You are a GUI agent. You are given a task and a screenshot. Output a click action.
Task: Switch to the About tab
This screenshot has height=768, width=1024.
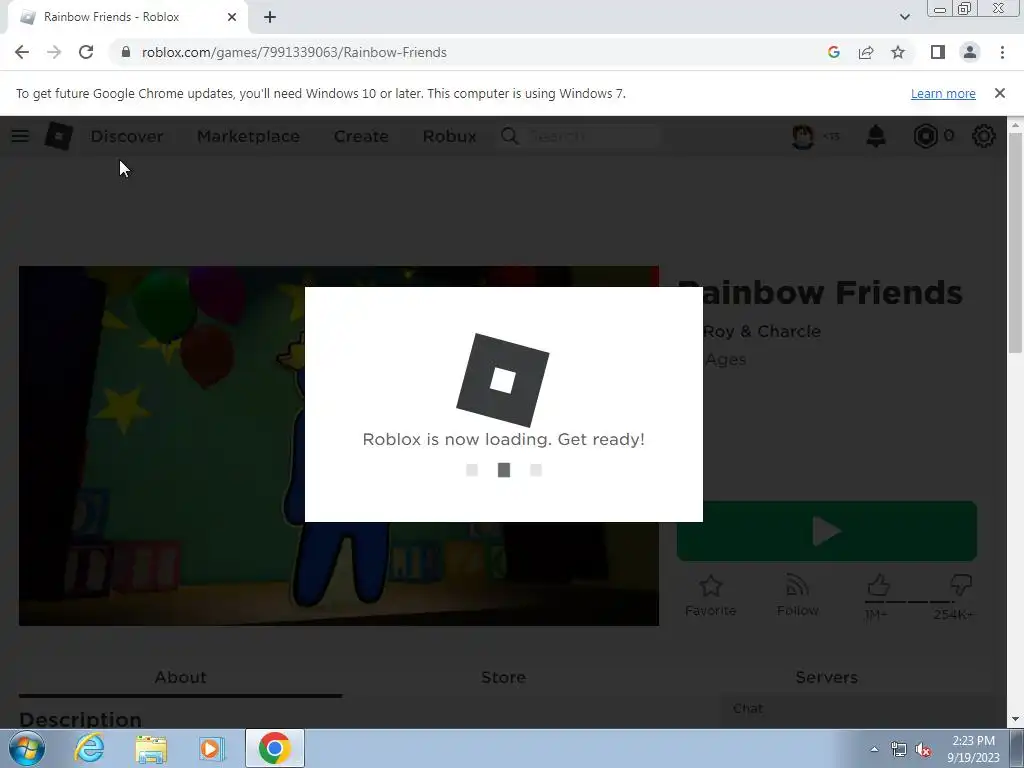point(180,677)
